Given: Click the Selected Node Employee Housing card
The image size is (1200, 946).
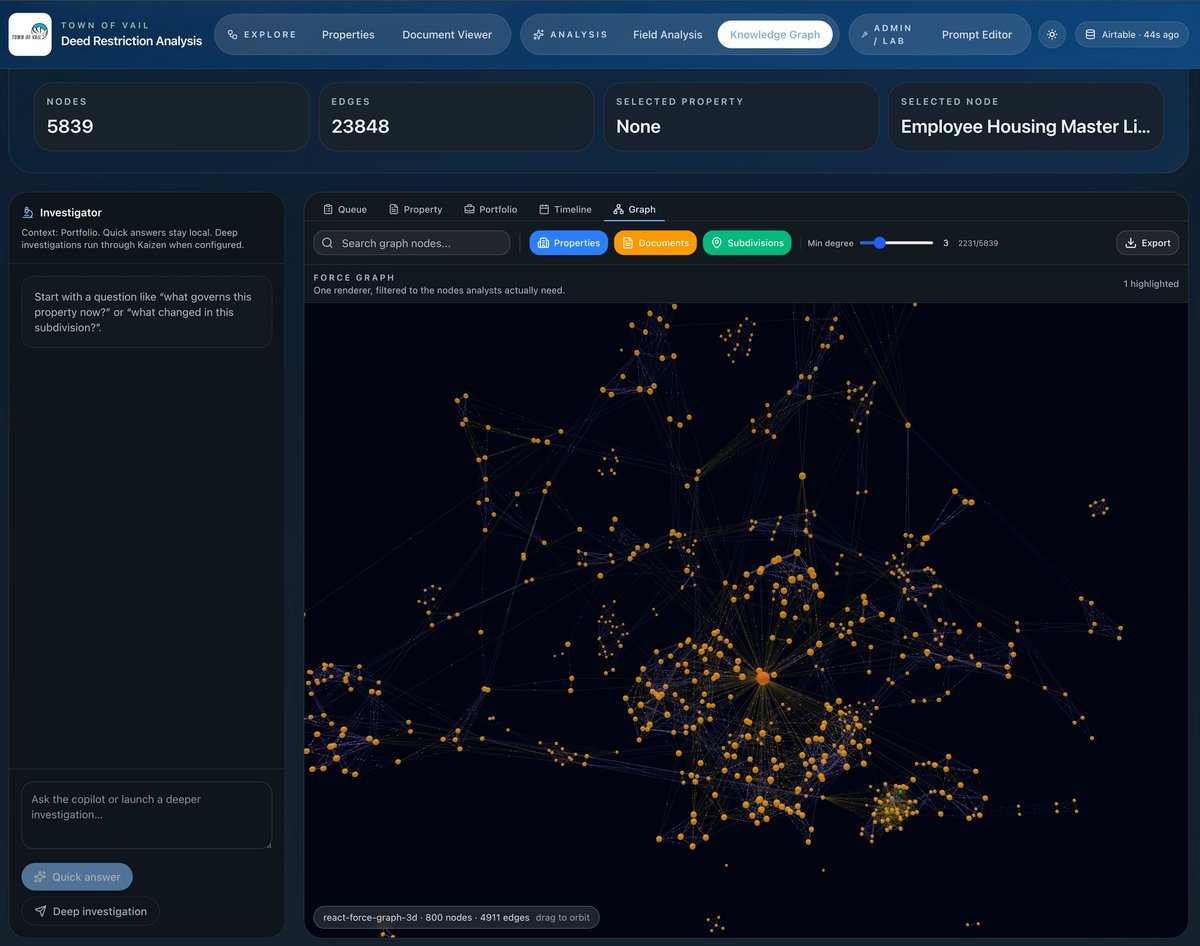Looking at the screenshot, I should (1026, 117).
